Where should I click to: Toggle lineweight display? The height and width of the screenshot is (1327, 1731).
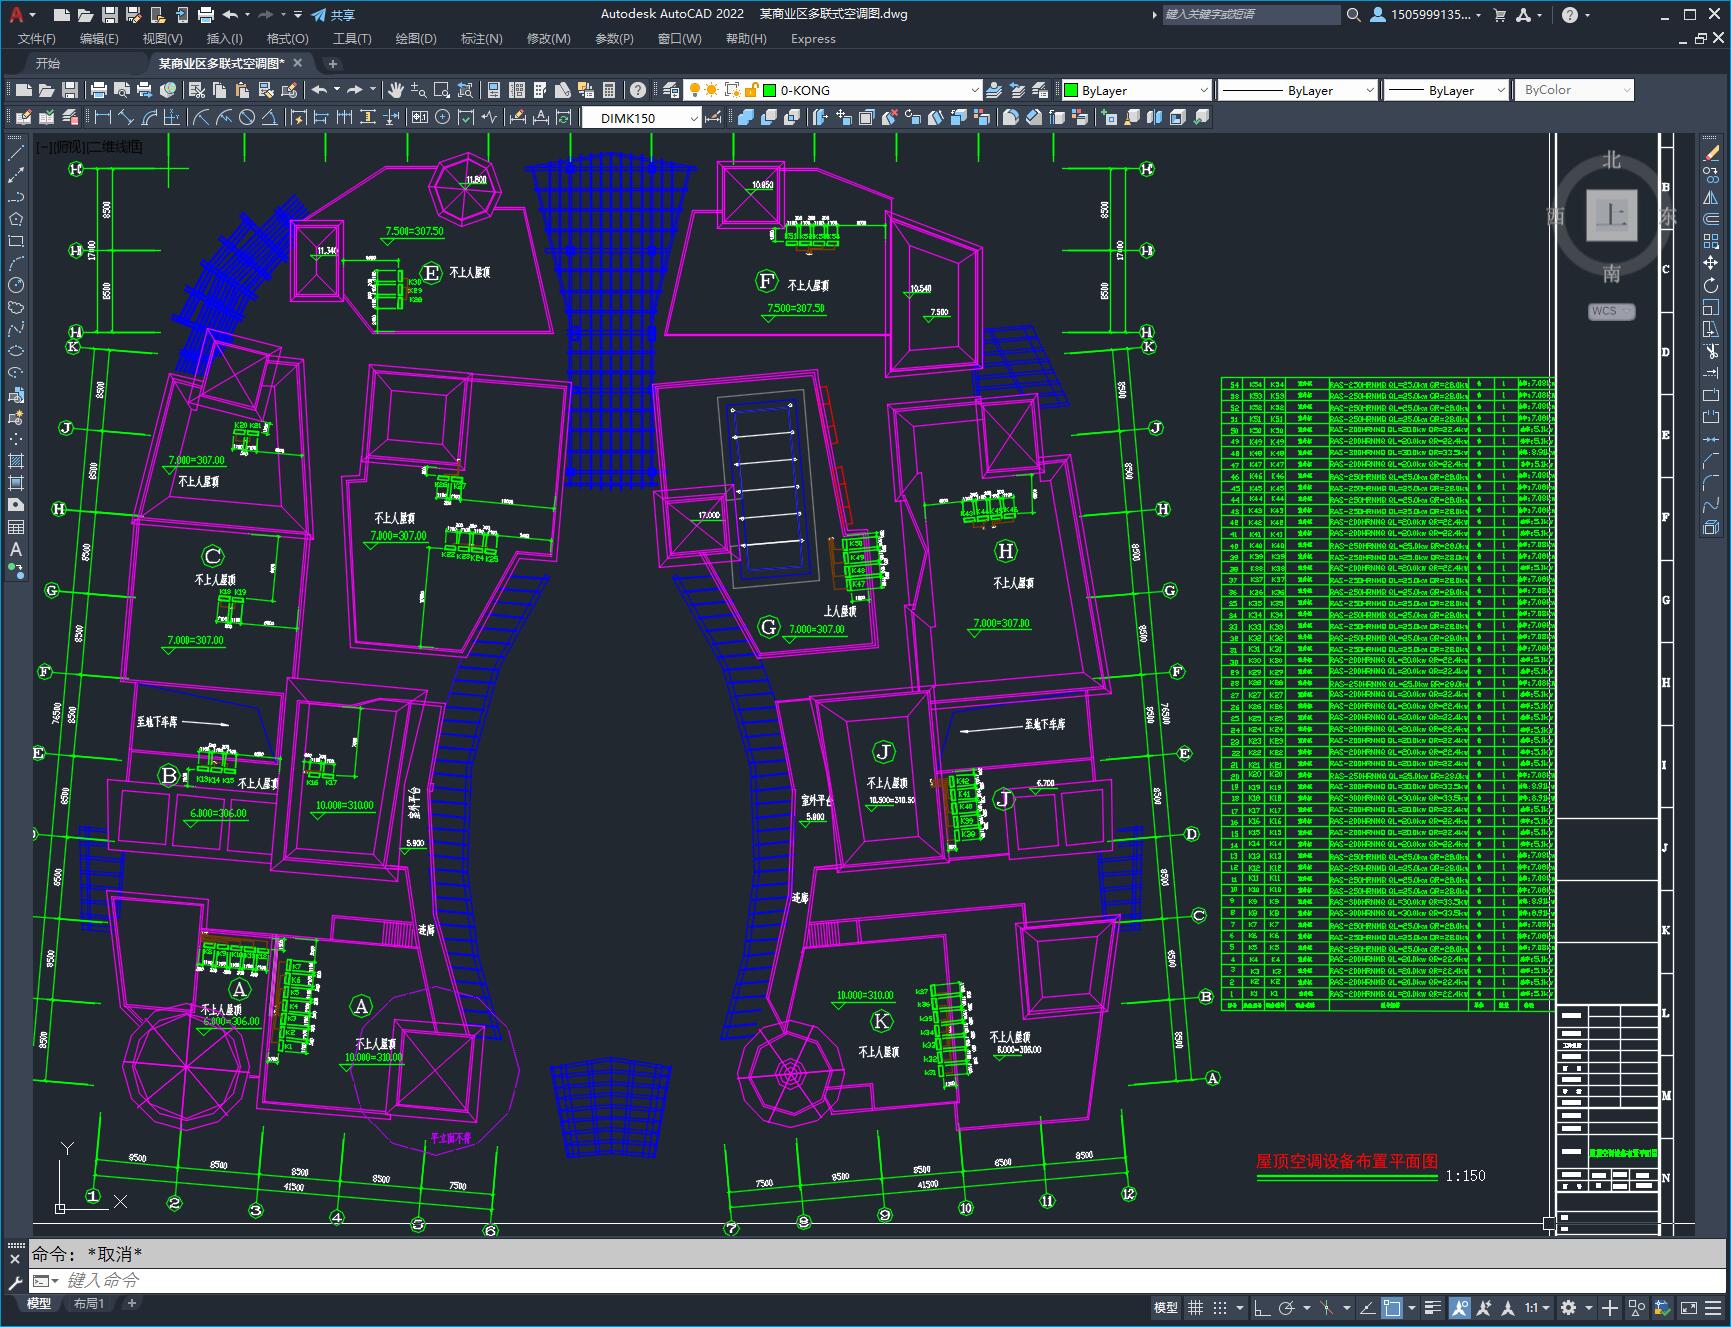point(1433,1307)
